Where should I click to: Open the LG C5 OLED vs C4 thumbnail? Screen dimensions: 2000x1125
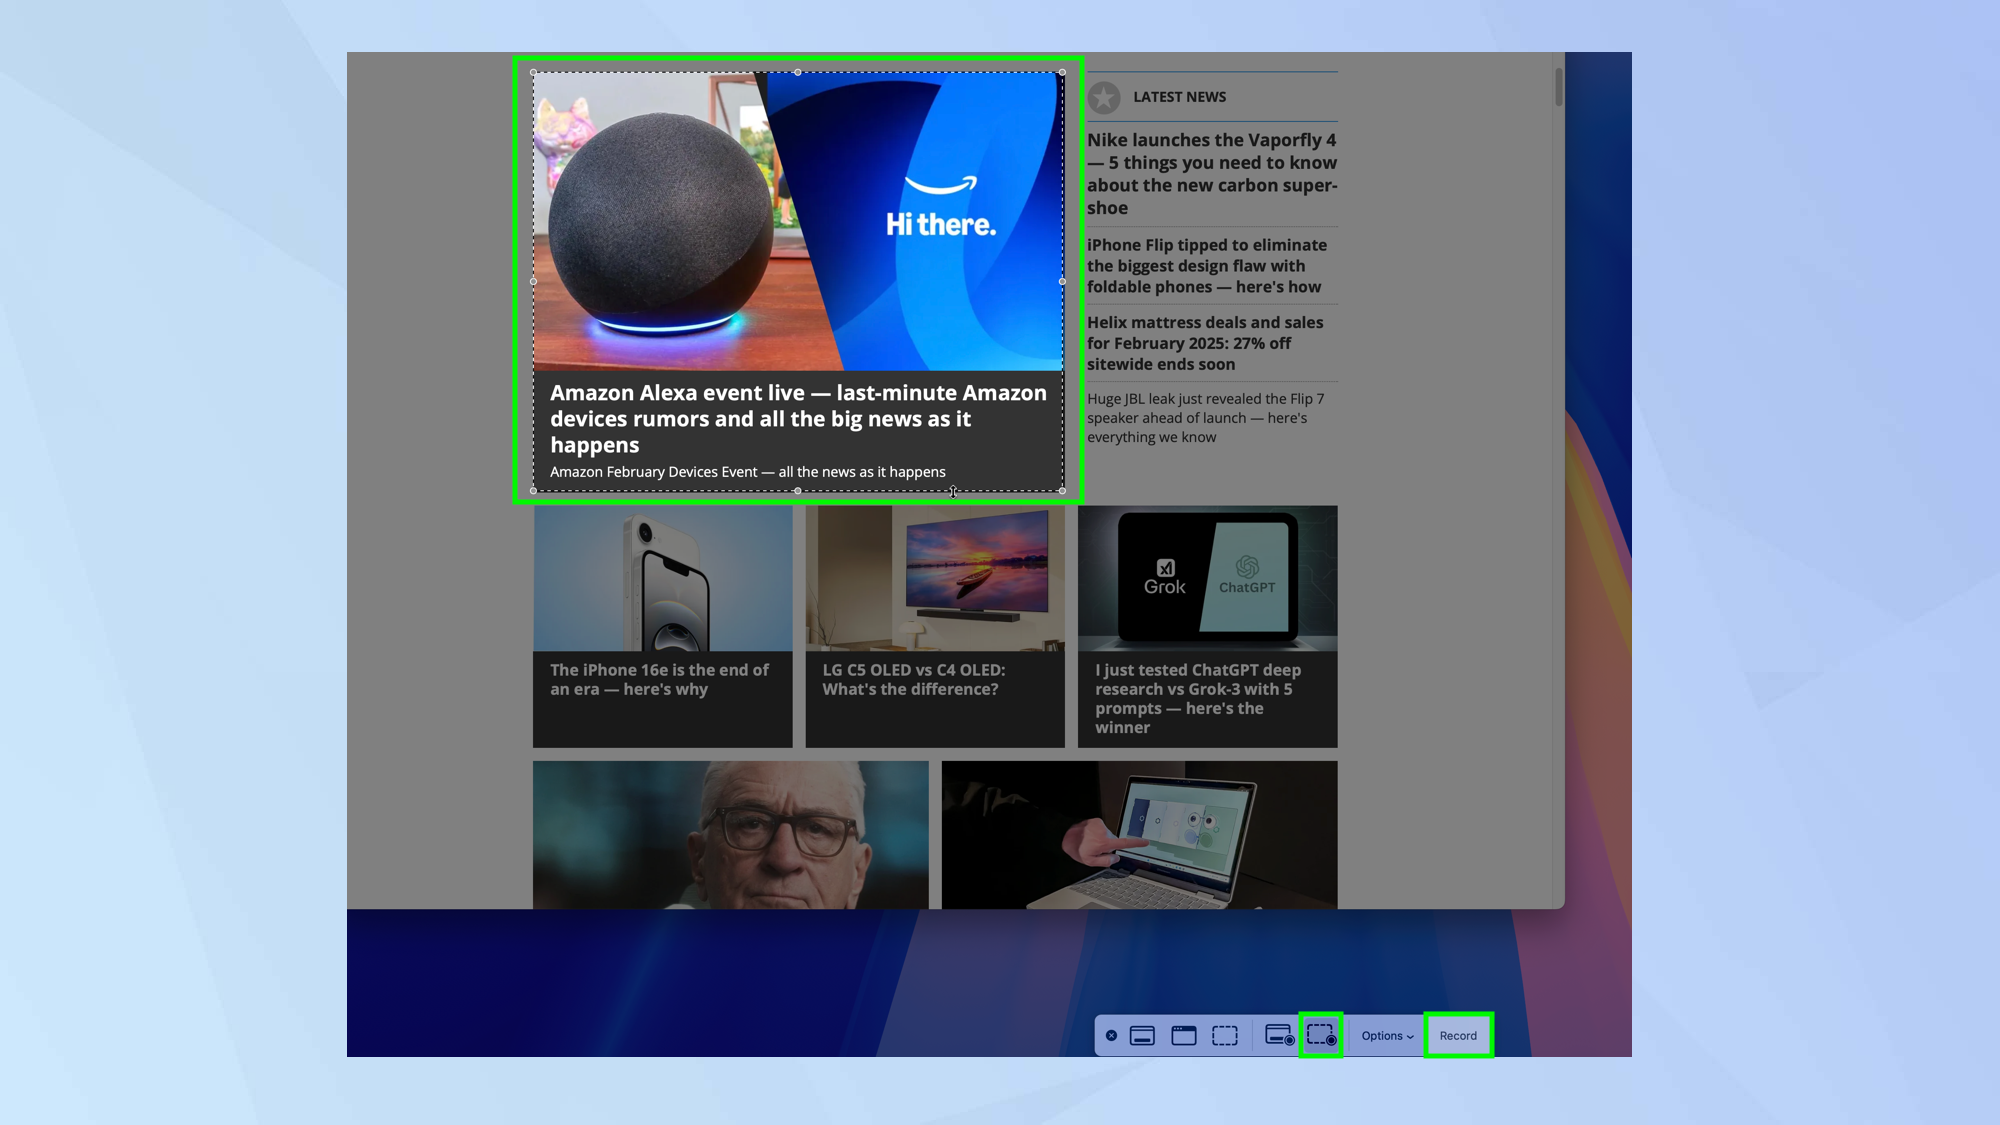point(935,580)
